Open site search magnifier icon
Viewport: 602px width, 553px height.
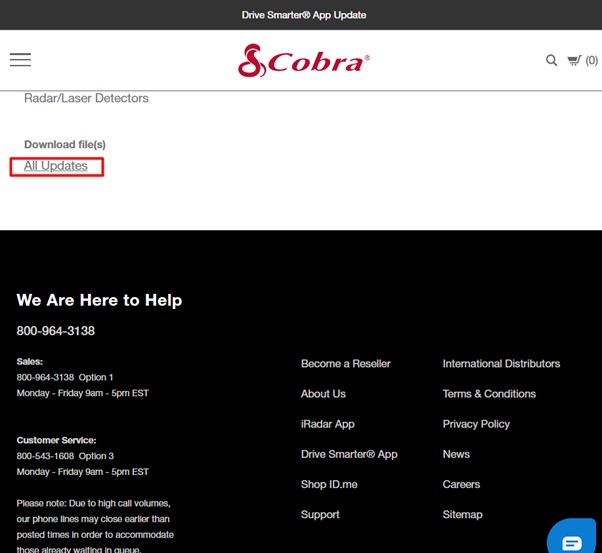pos(551,60)
